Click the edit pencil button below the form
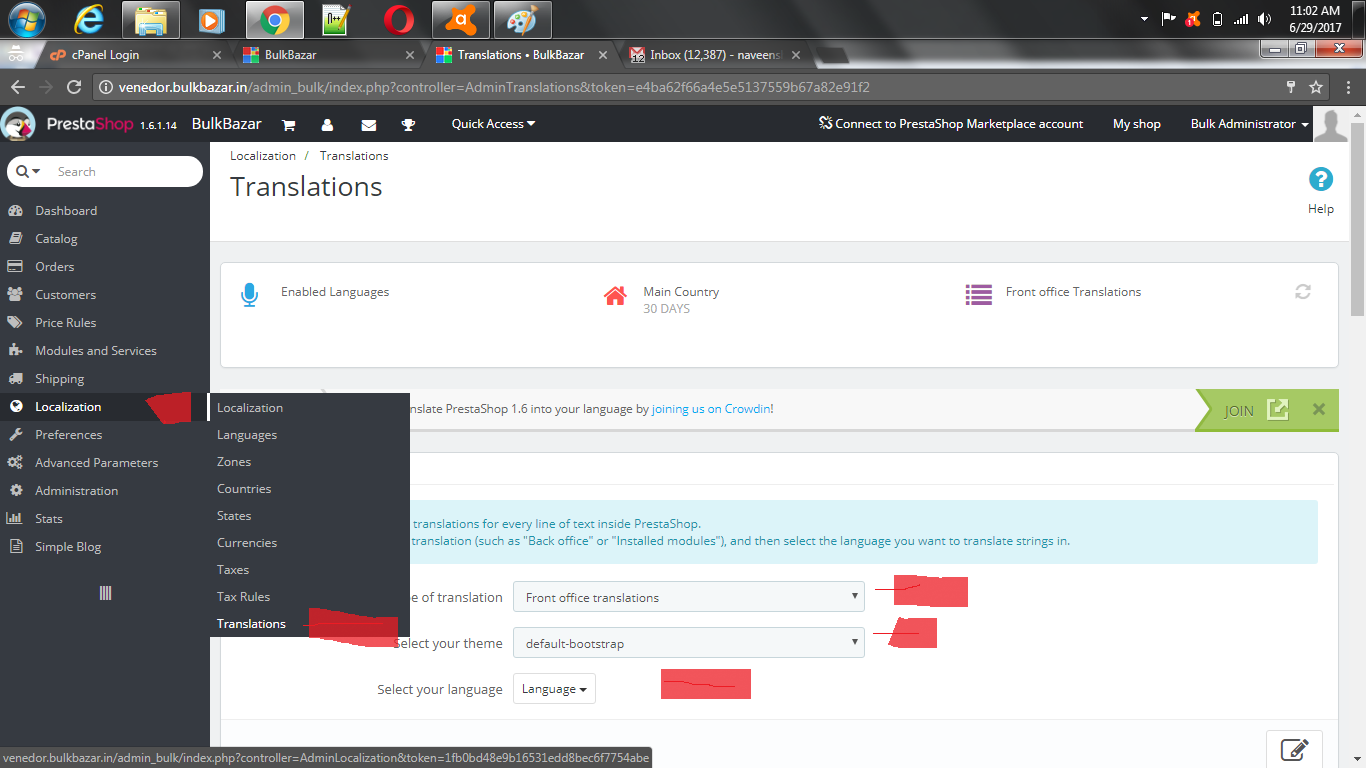Viewport: 1366px width, 768px height. tap(1294, 749)
